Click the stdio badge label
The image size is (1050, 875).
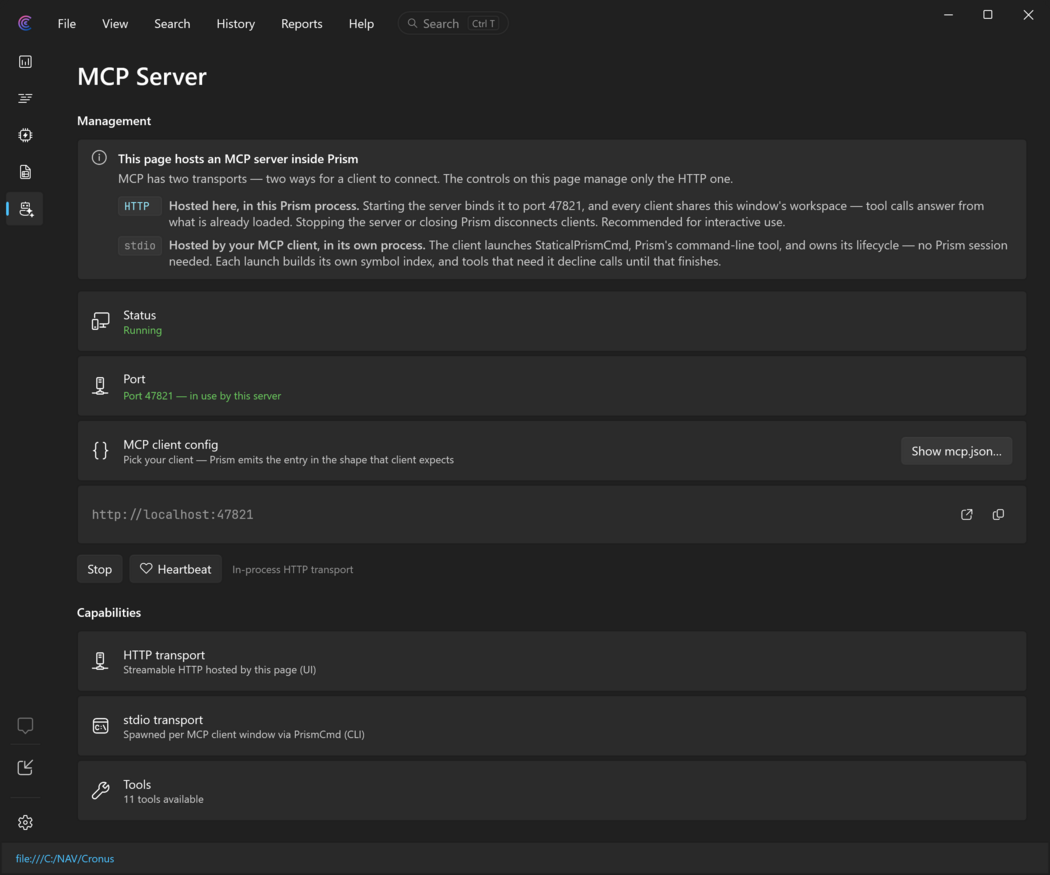coord(140,246)
